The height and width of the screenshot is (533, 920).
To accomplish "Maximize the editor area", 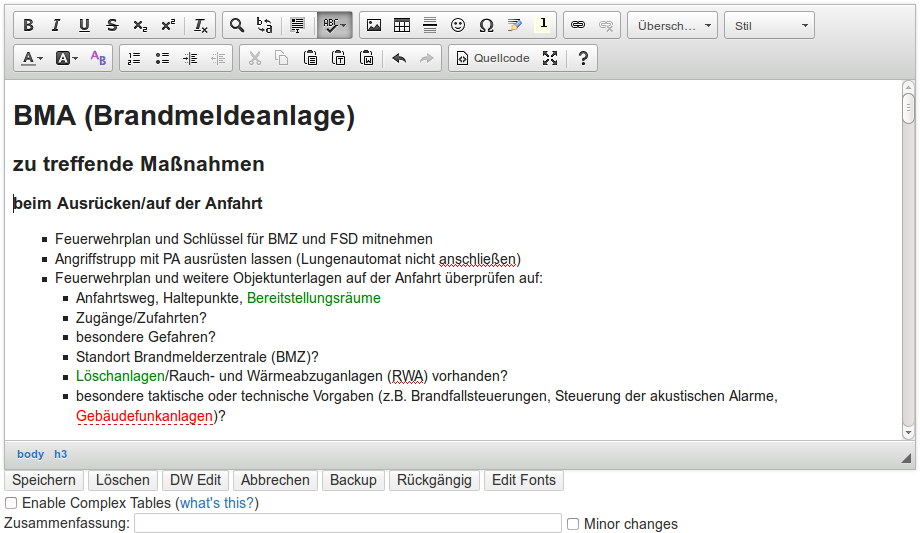I will tap(549, 58).
